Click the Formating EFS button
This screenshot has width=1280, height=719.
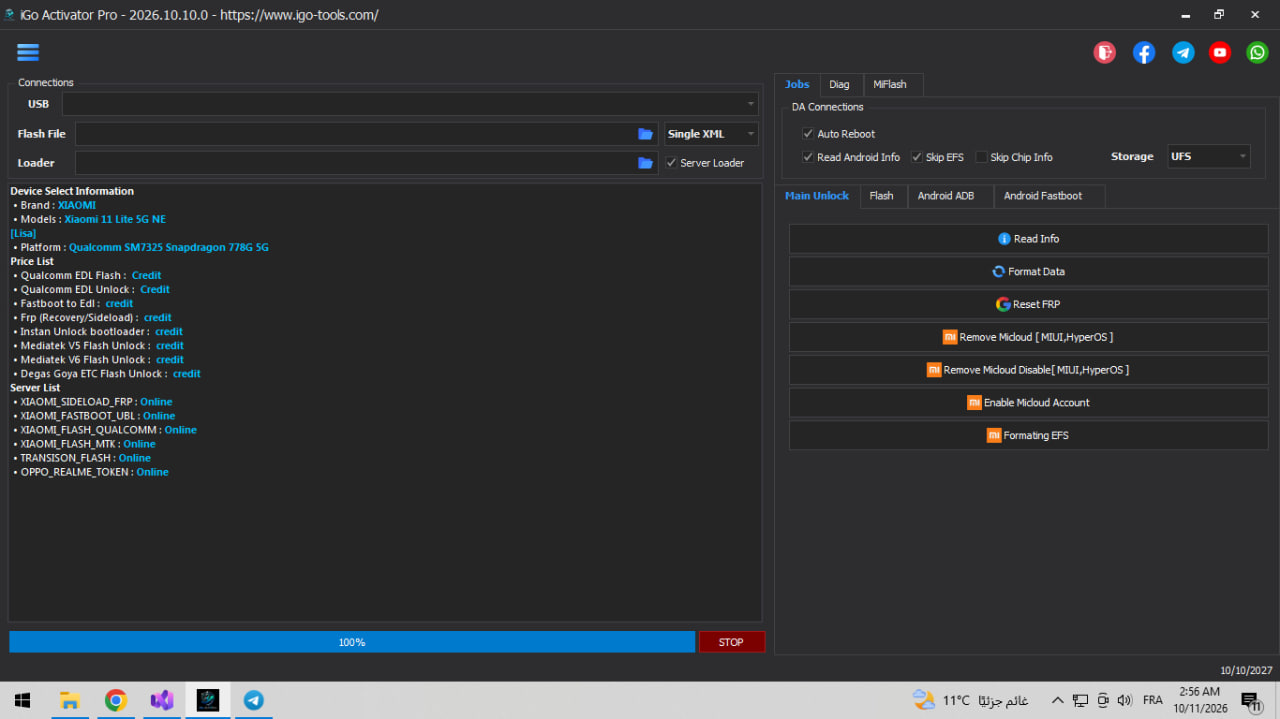click(1028, 435)
